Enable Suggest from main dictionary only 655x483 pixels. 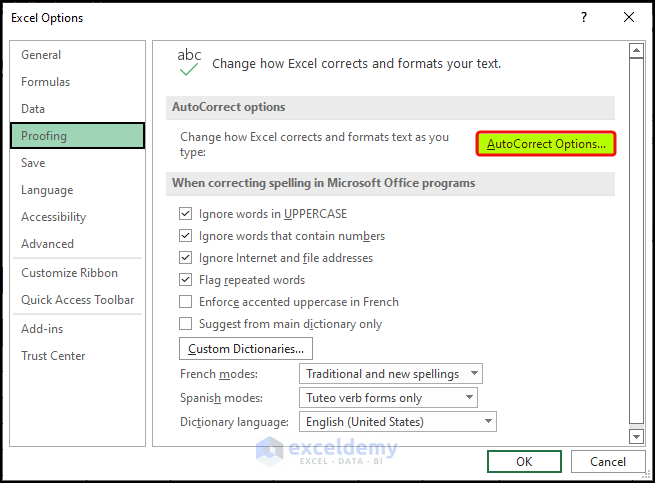pos(185,324)
